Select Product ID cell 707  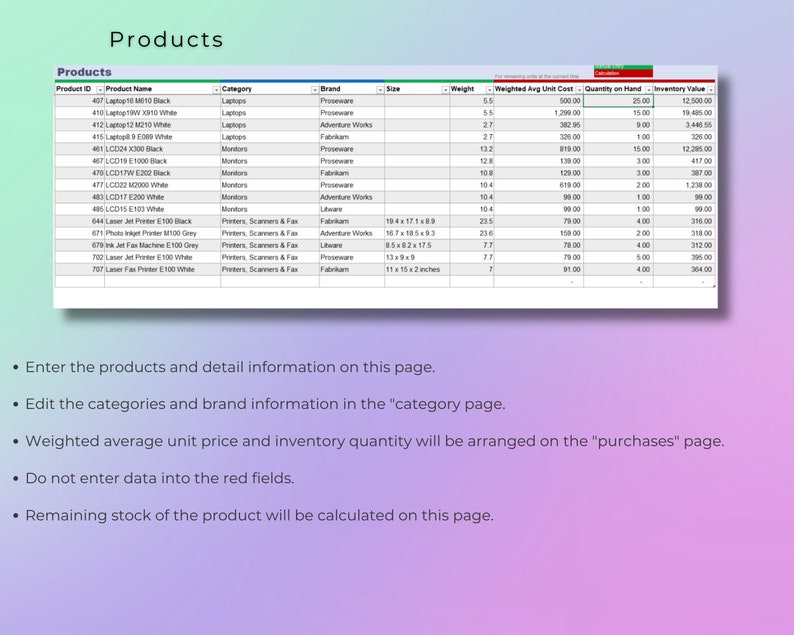(x=80, y=269)
